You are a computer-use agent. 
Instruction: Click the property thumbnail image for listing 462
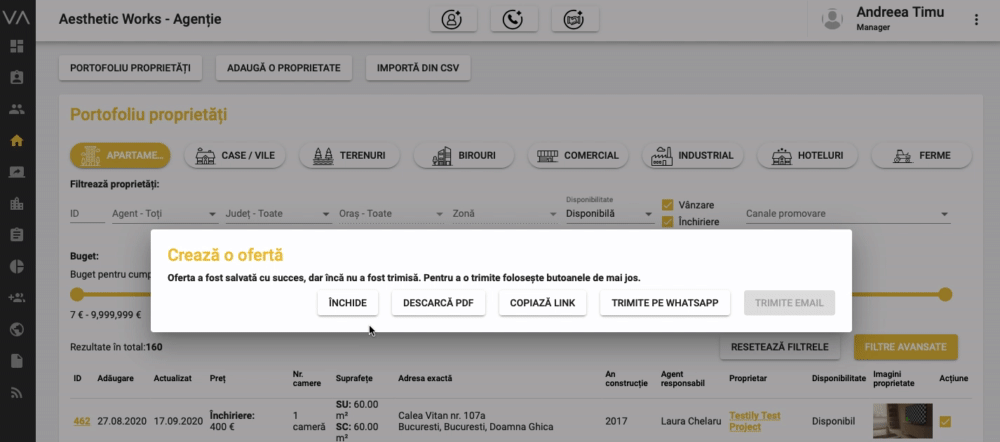(x=900, y=420)
